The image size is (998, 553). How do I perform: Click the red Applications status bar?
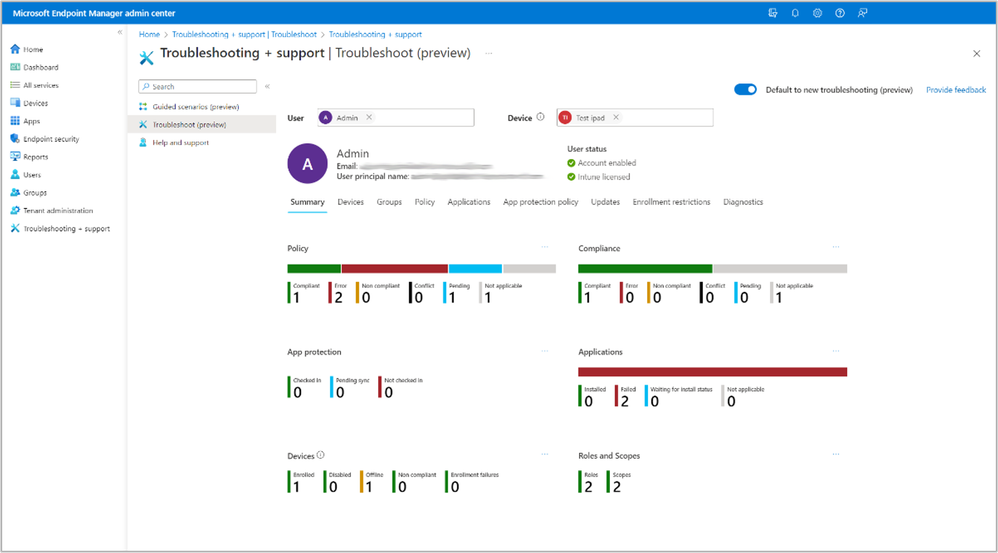[x=712, y=372]
